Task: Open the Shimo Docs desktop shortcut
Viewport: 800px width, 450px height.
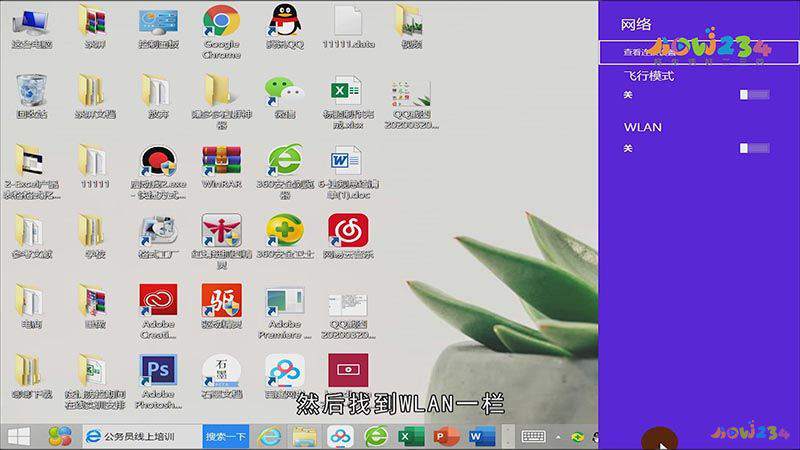Action: [221, 371]
